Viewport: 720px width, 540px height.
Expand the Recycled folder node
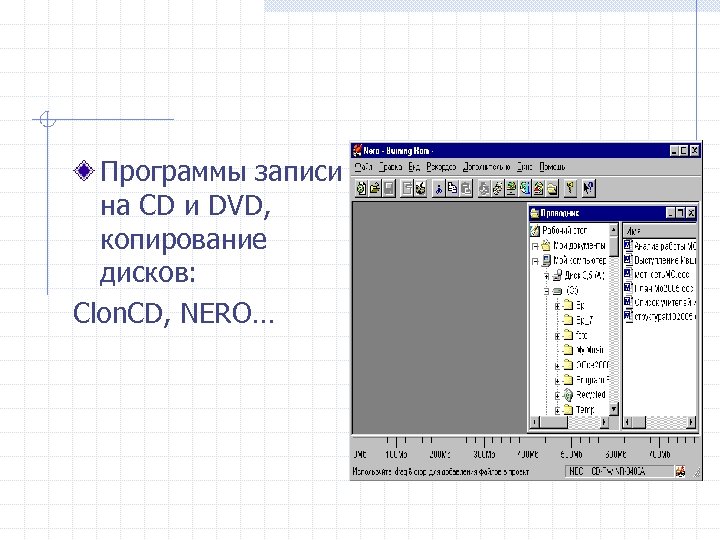[x=557, y=395]
